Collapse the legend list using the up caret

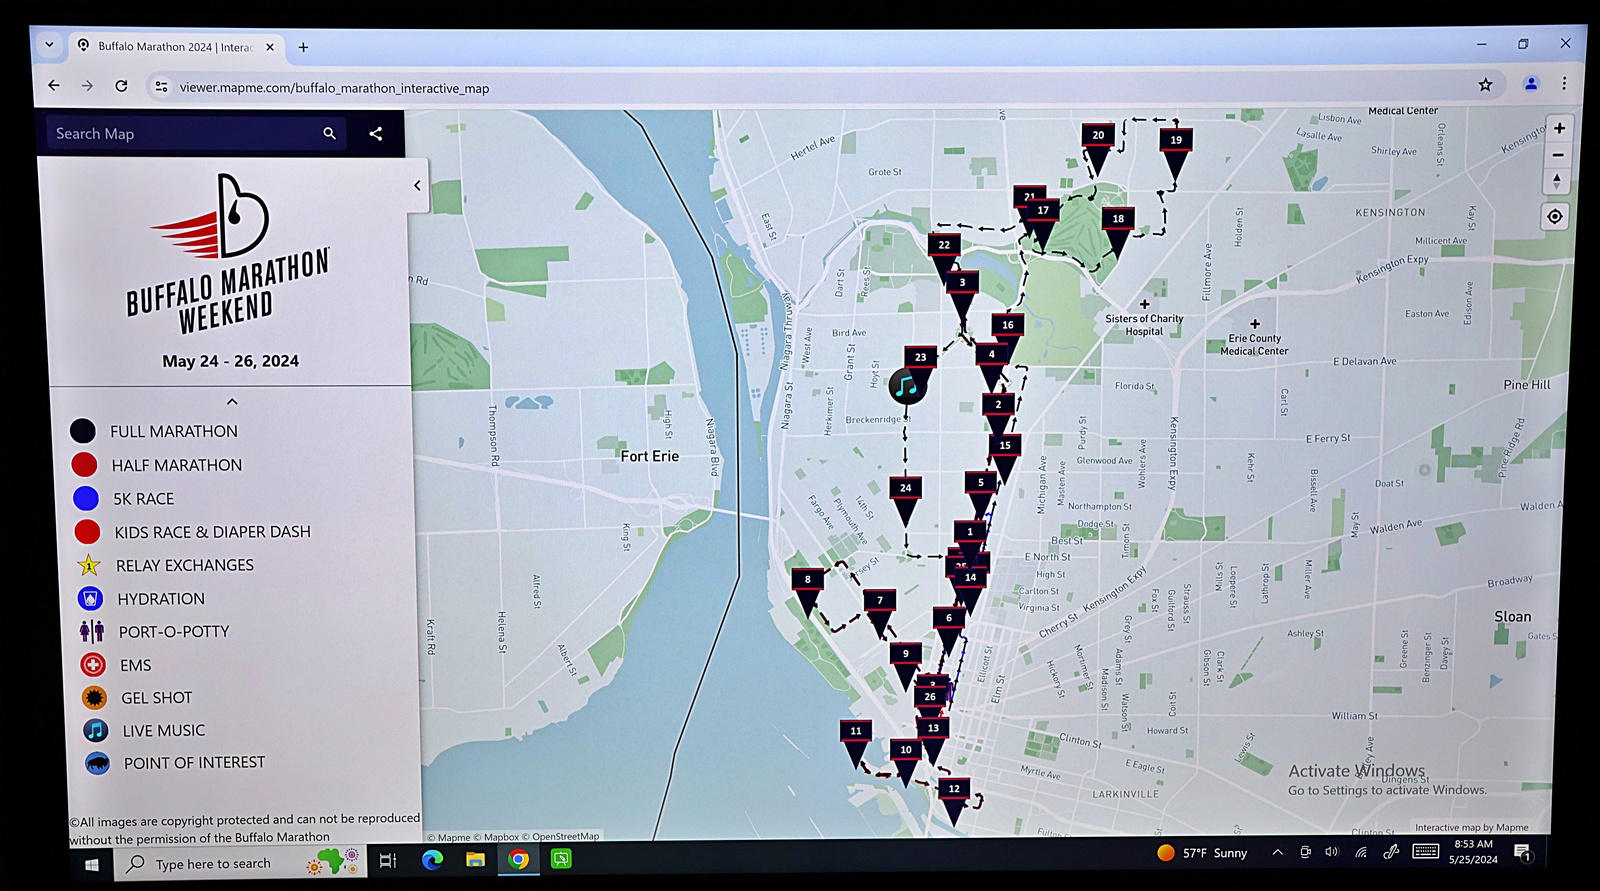232,402
